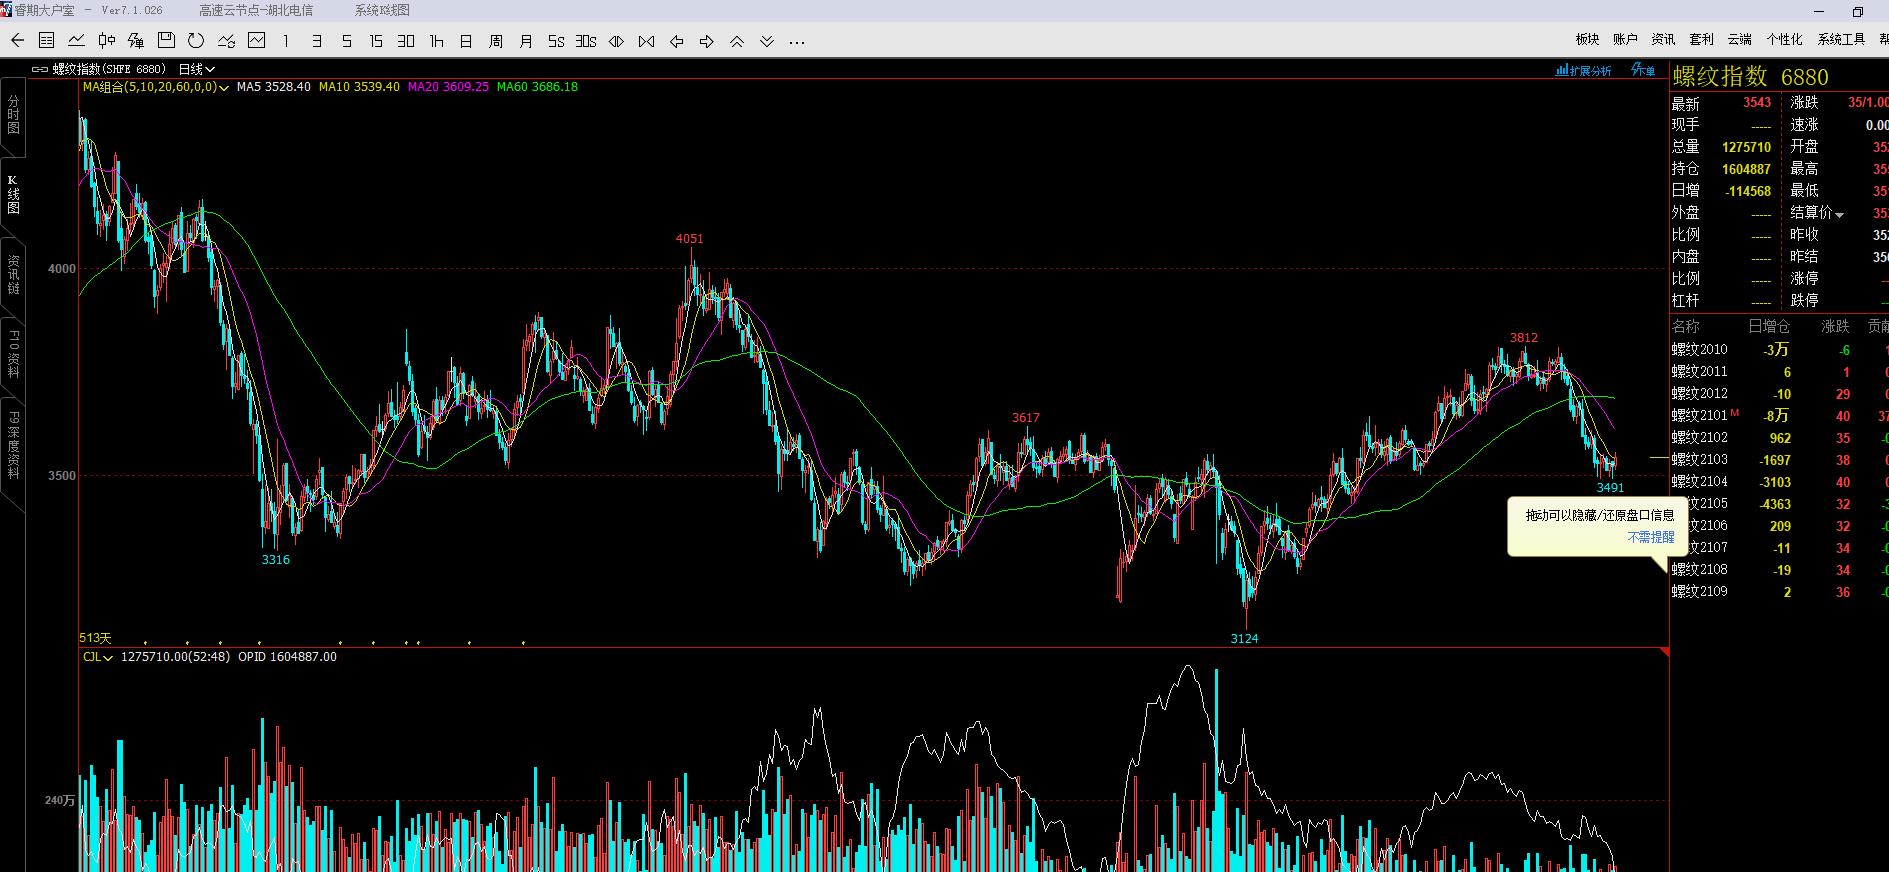Select the 螺纹2101 contract row
The height and width of the screenshot is (872, 1889).
pos(1700,415)
